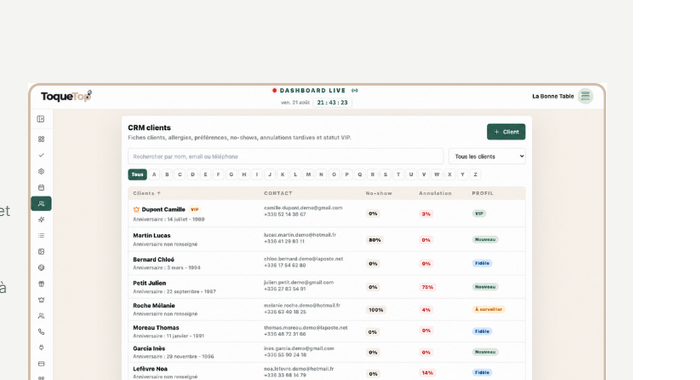This screenshot has width=700, height=380.
Task: Open the dashboard grid icon in sidebar
Action: [41, 139]
